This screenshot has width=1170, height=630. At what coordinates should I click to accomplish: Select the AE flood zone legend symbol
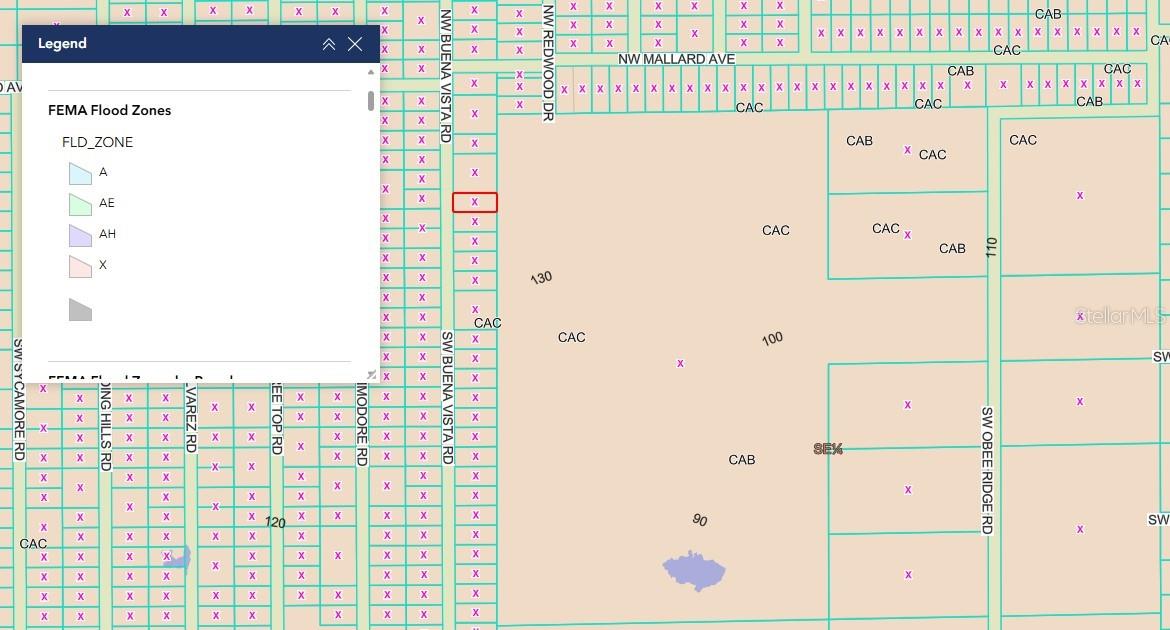(x=80, y=203)
